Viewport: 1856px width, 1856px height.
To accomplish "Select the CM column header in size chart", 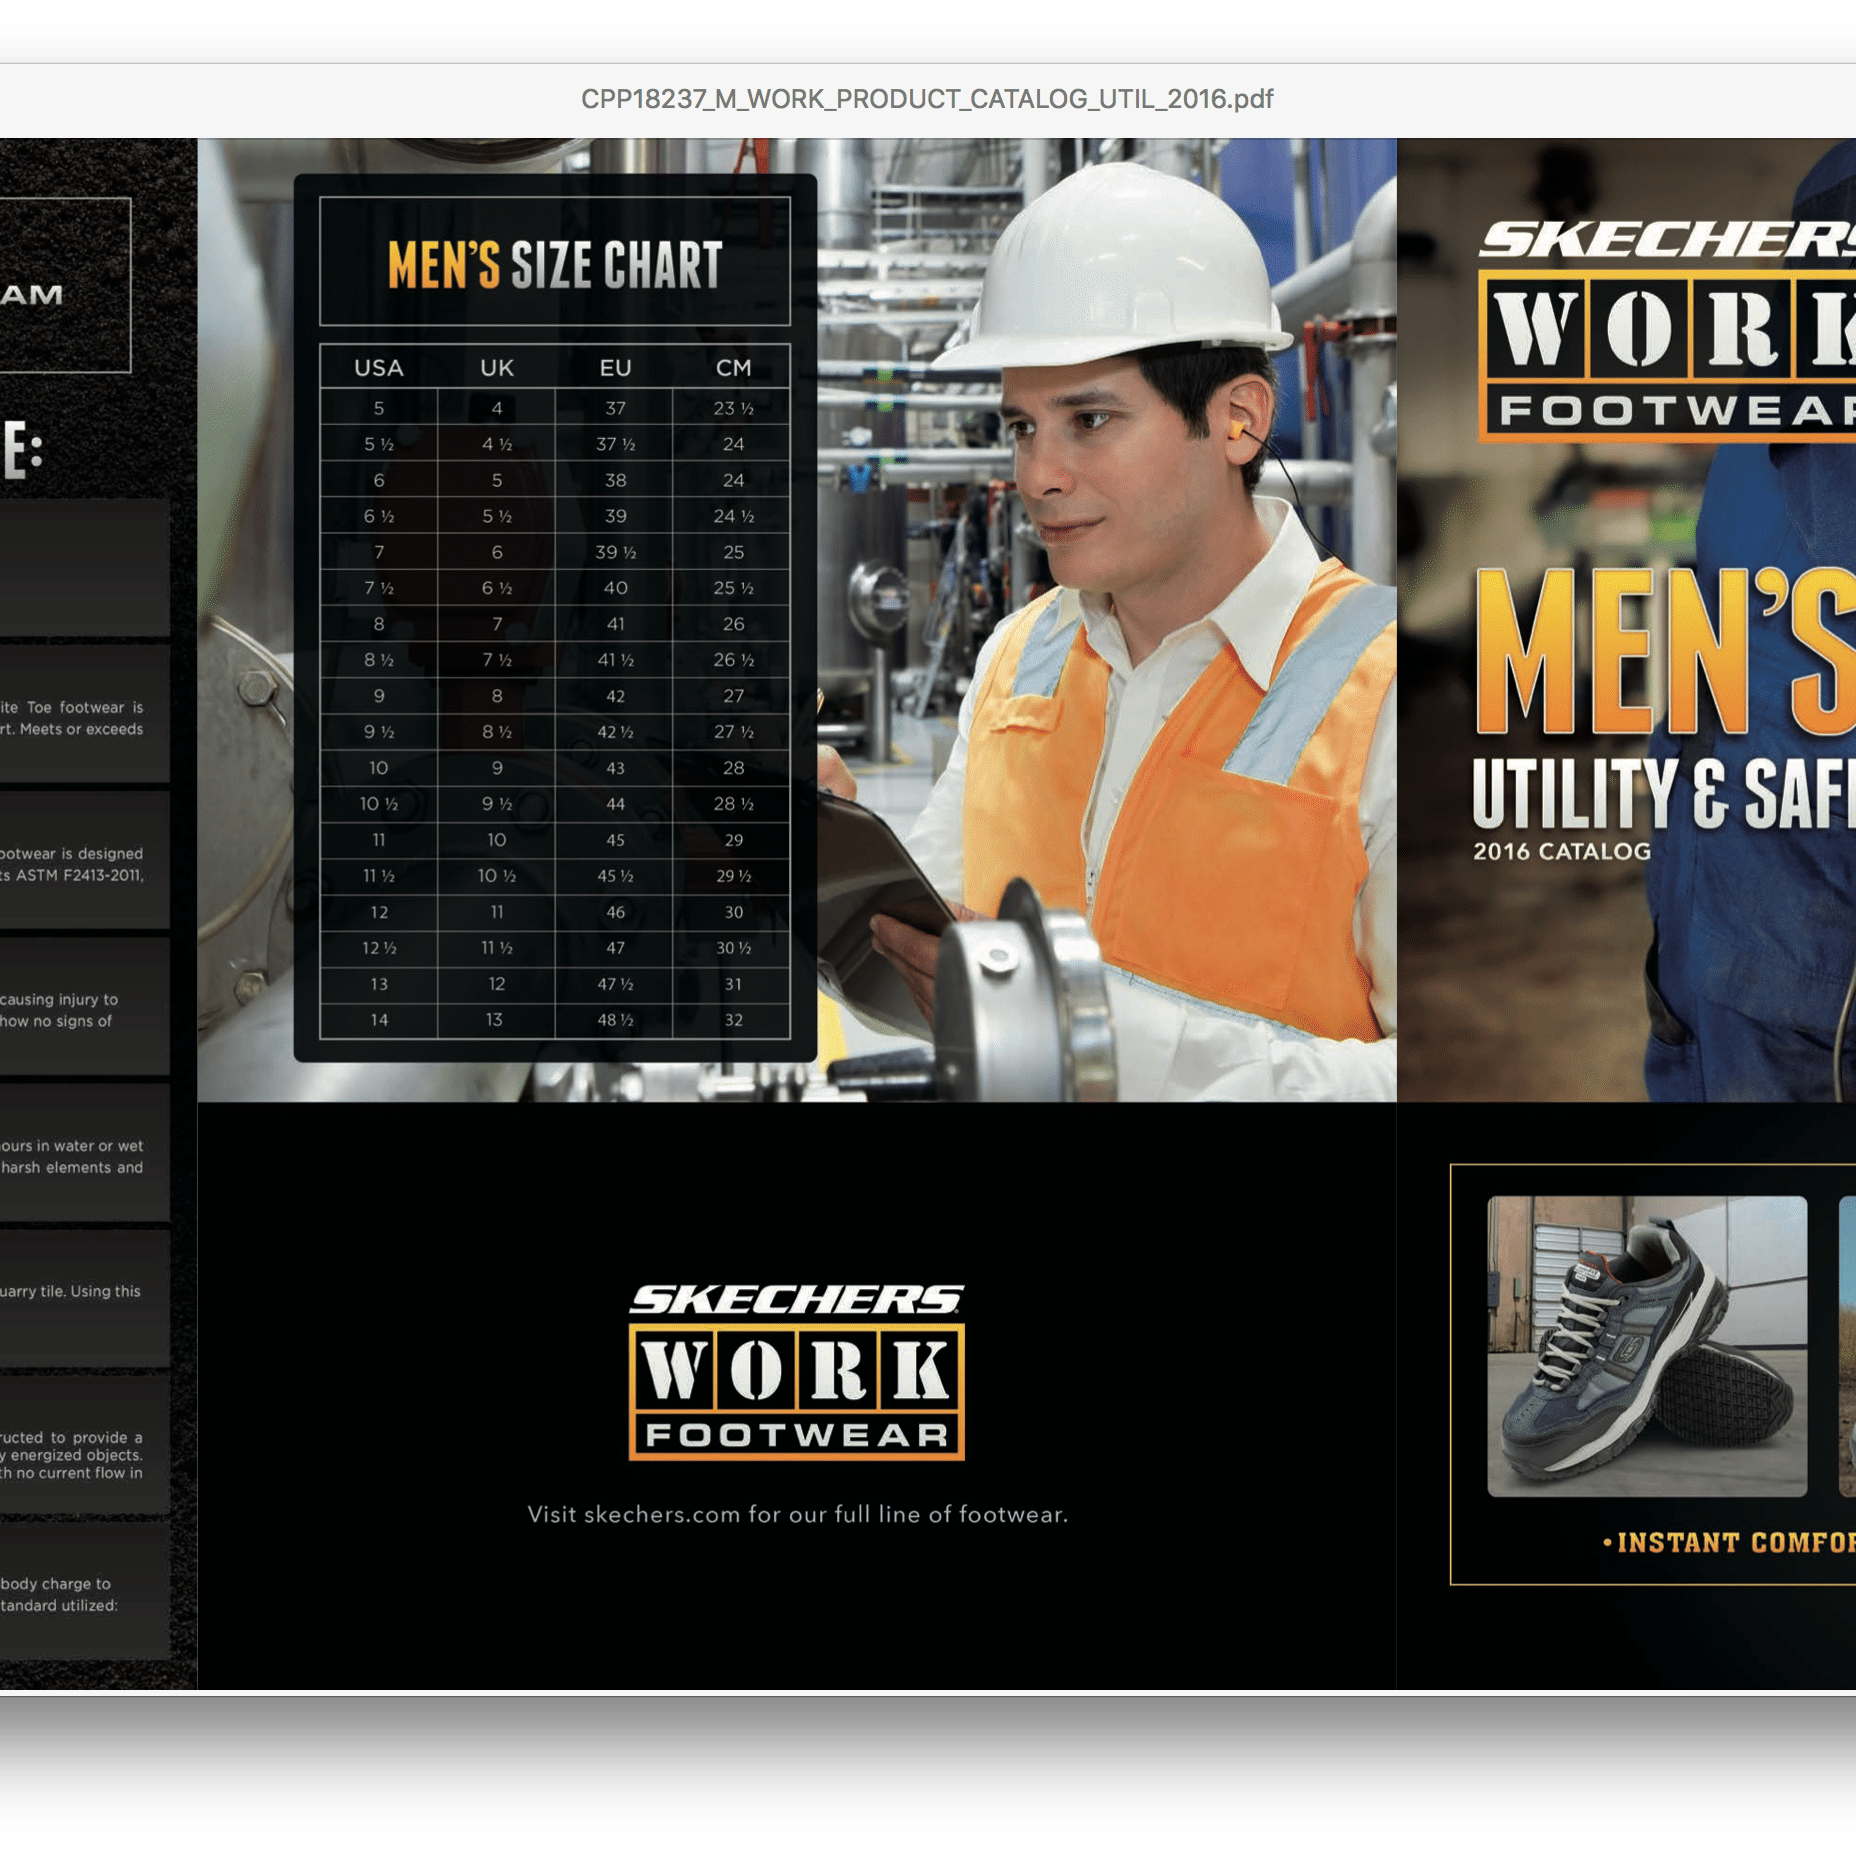I will (x=733, y=368).
